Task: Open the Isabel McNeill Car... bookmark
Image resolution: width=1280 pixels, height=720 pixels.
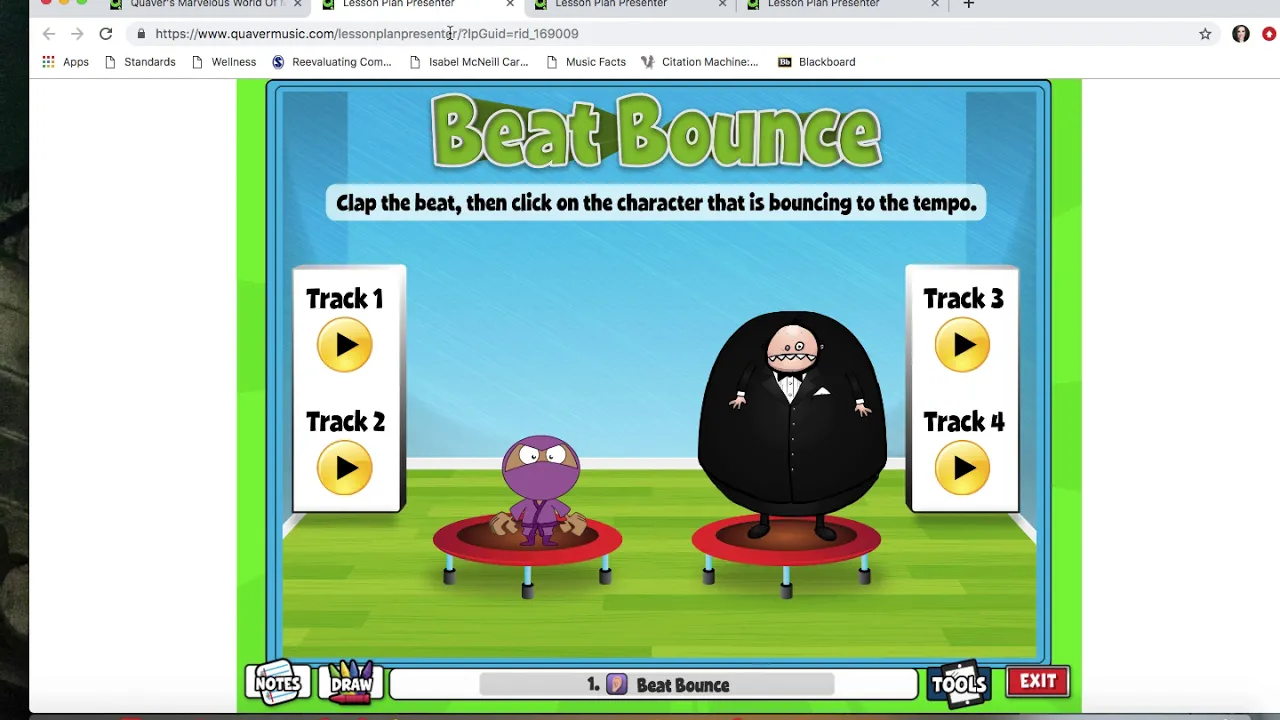Action: click(468, 62)
